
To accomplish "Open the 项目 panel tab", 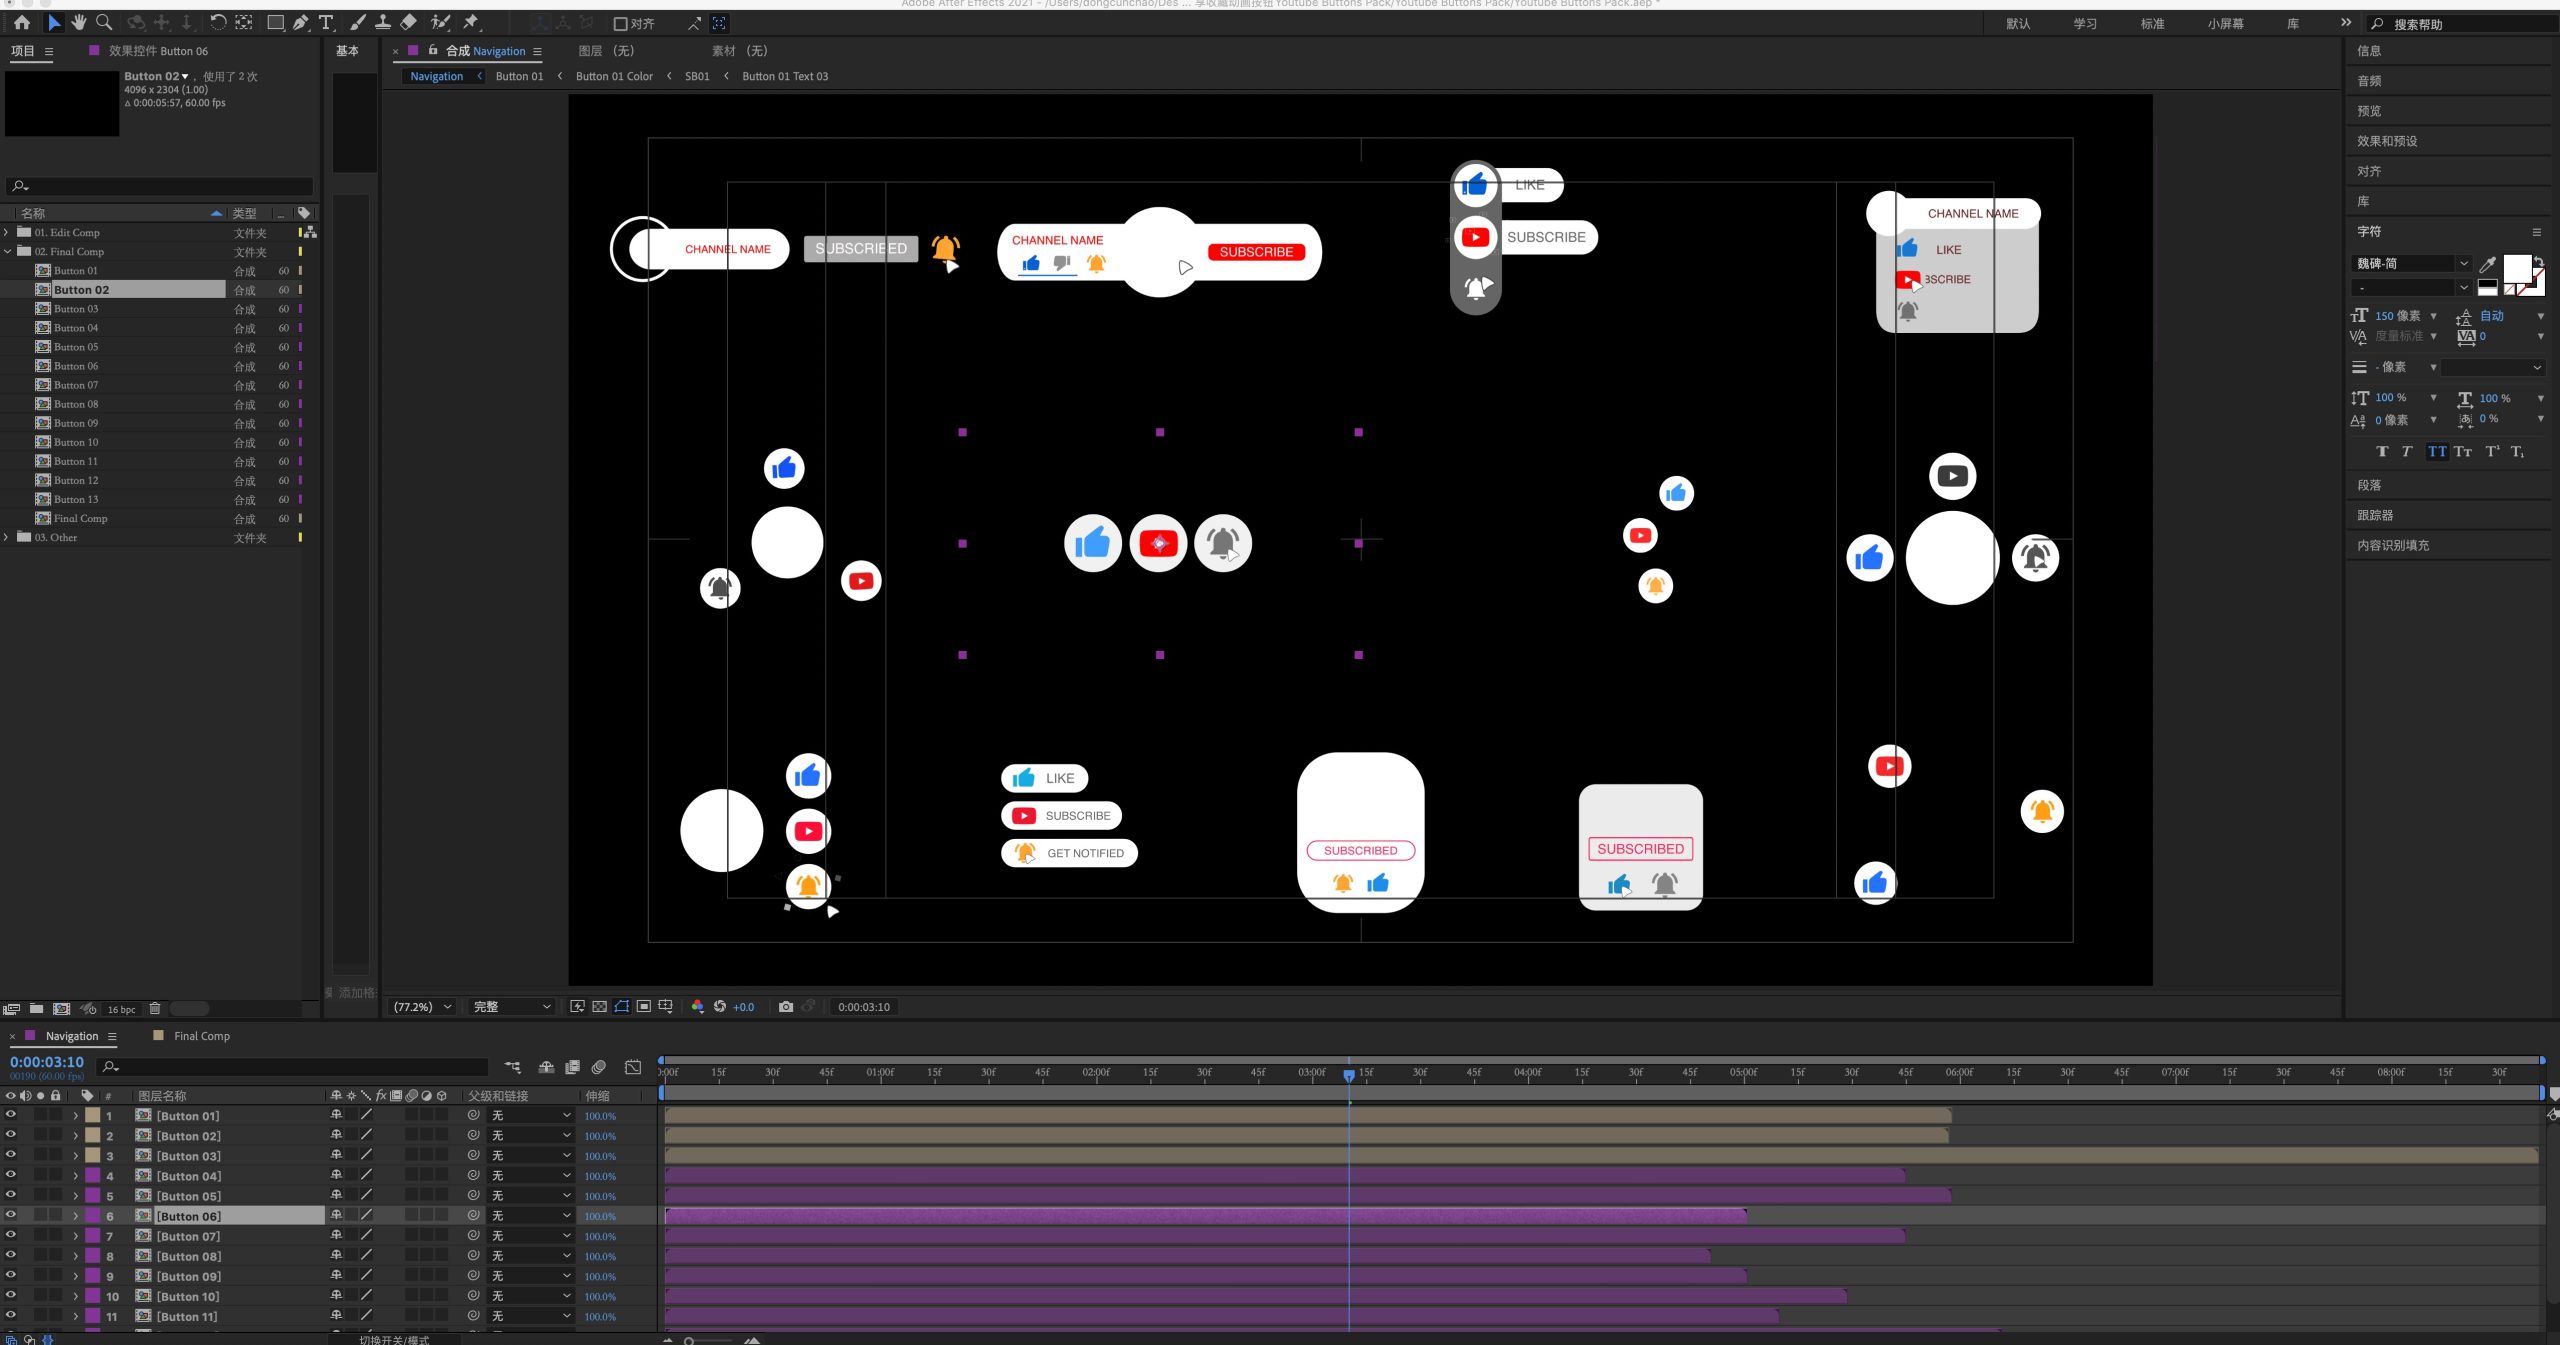I will (x=22, y=51).
